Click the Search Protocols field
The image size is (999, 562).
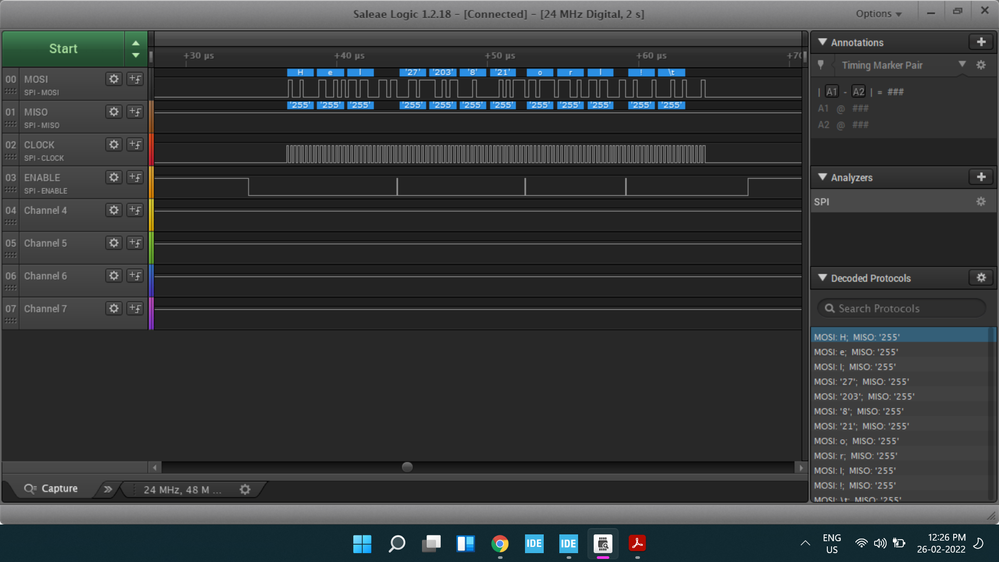click(902, 308)
